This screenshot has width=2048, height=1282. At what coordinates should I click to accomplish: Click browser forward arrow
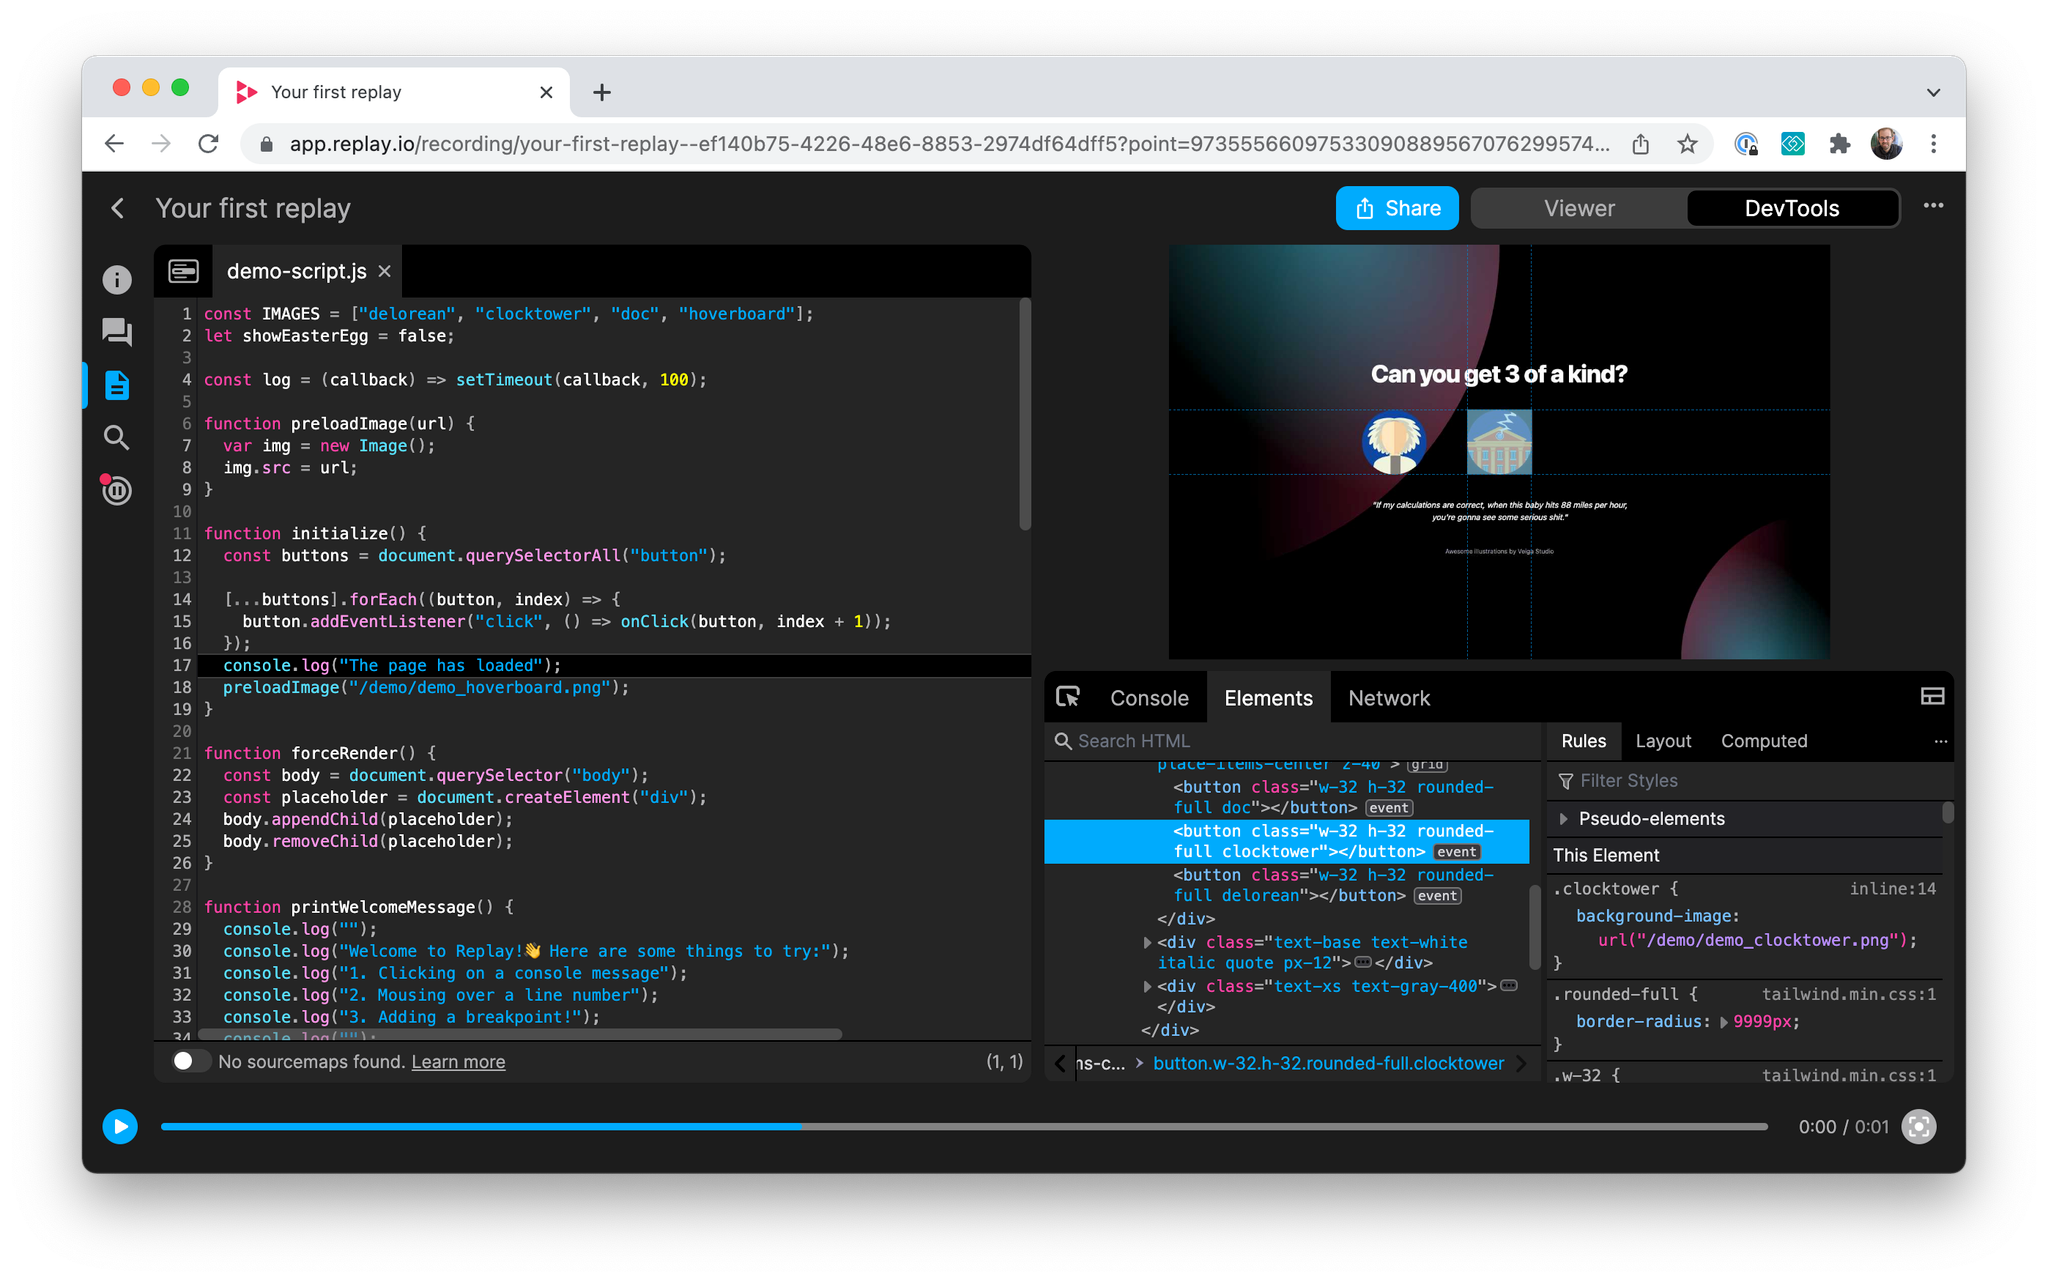[161, 144]
